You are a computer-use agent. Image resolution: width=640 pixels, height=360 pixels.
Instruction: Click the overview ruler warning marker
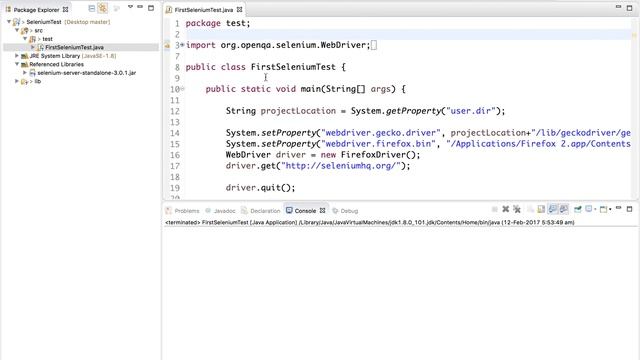[x=634, y=35]
